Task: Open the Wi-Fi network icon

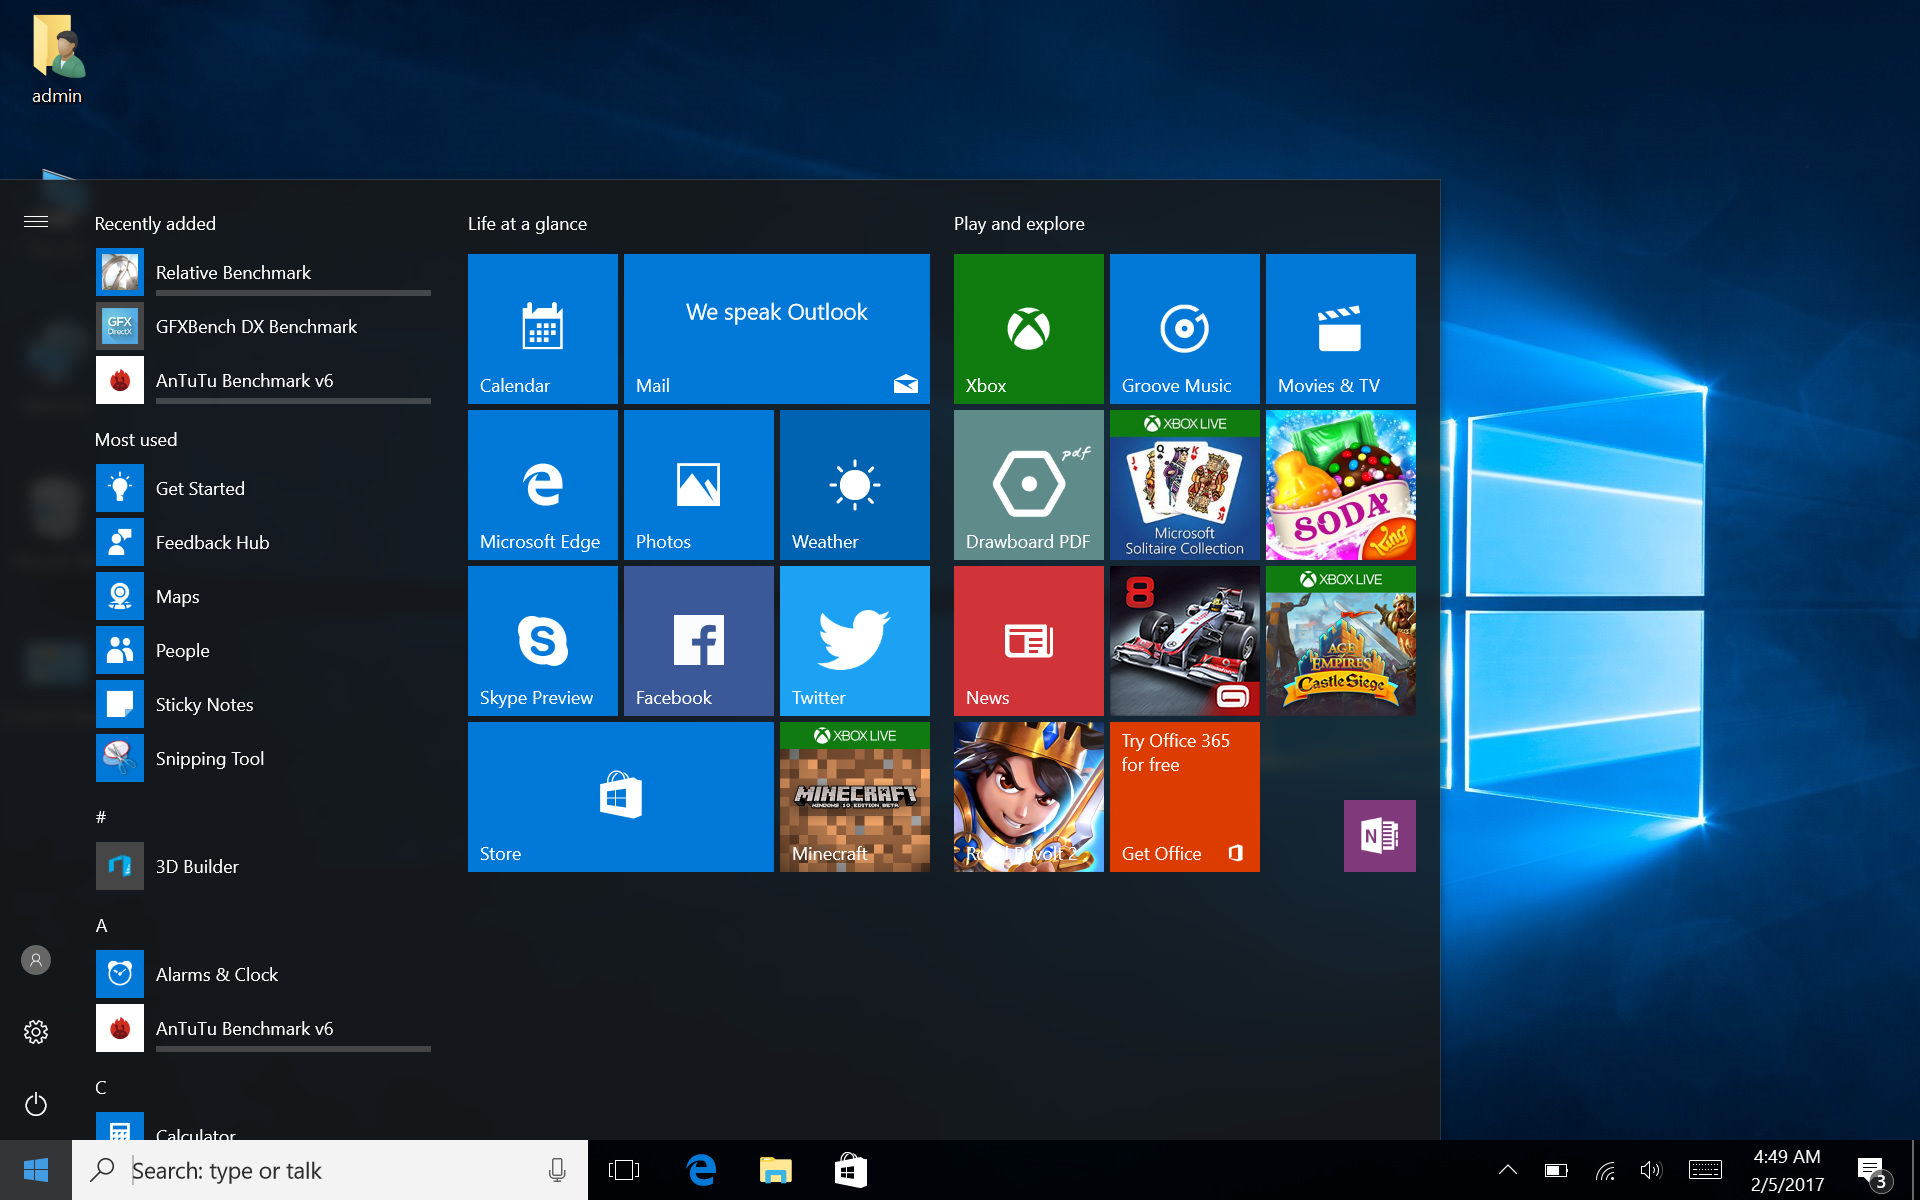Action: pyautogui.click(x=1605, y=1170)
